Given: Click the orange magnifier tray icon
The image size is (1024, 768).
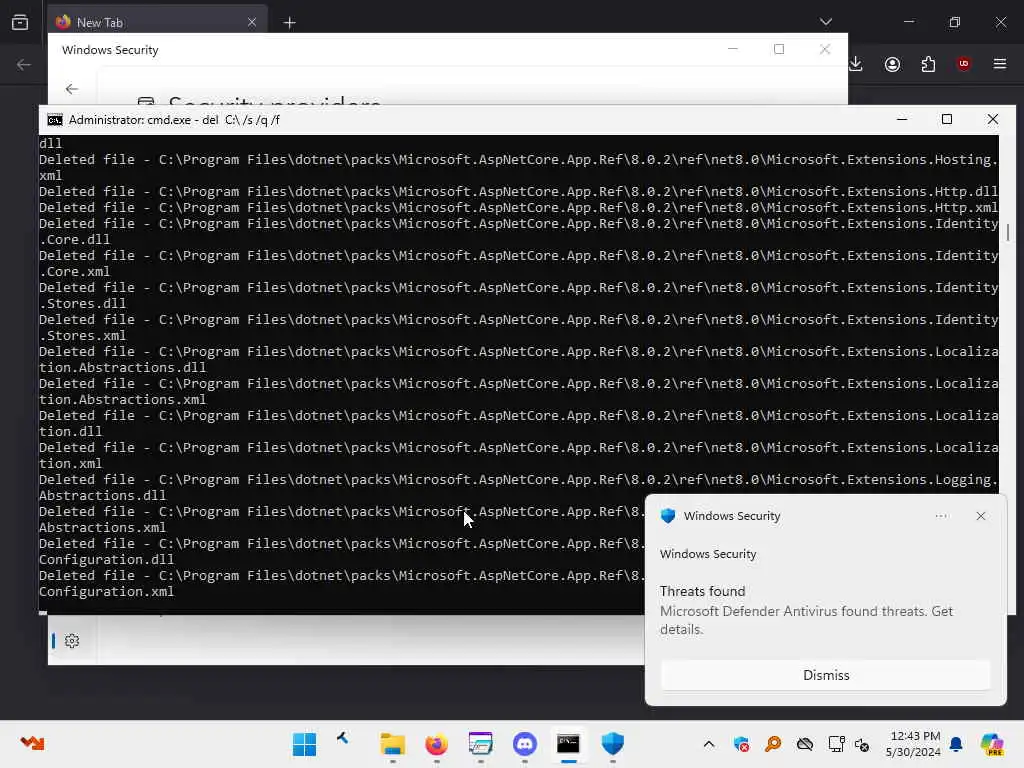Looking at the screenshot, I should pos(773,744).
